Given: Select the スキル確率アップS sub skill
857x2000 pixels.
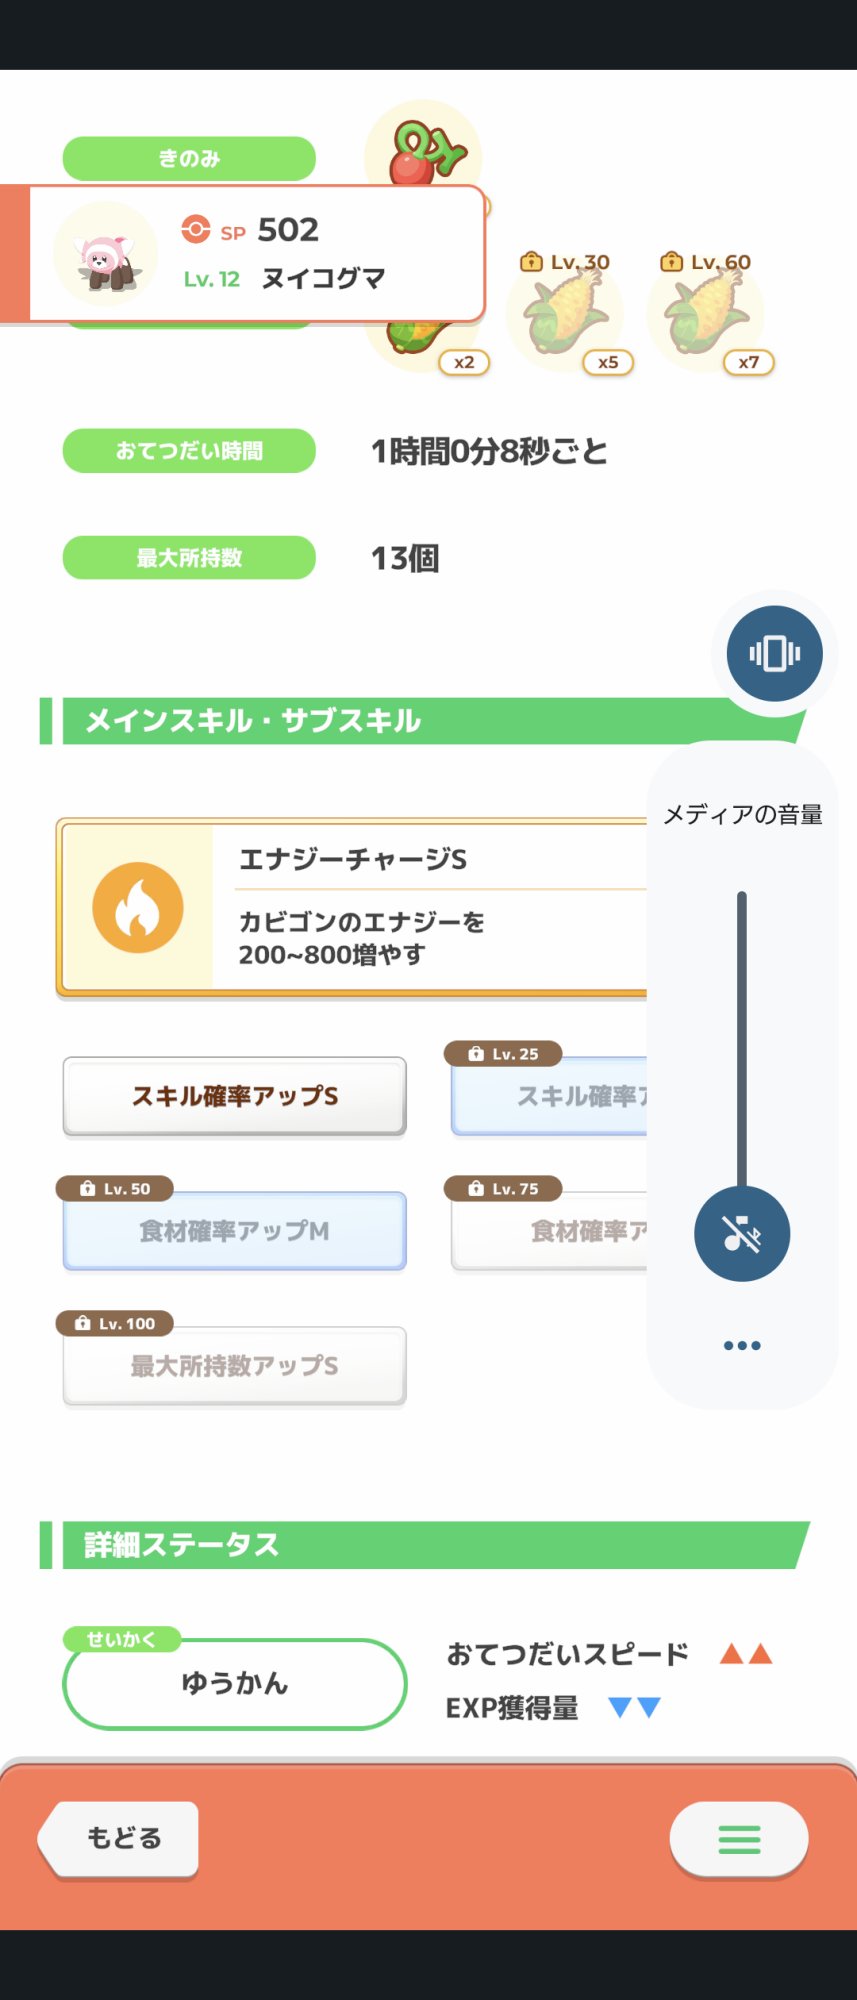Looking at the screenshot, I should (235, 1096).
